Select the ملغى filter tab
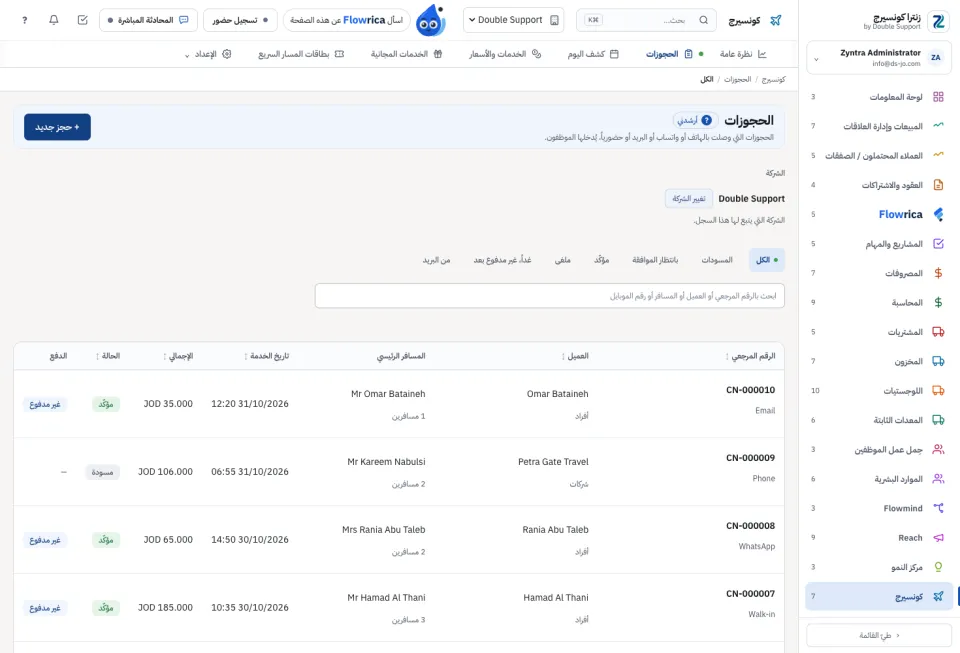The width and height of the screenshot is (960, 653). point(562,260)
